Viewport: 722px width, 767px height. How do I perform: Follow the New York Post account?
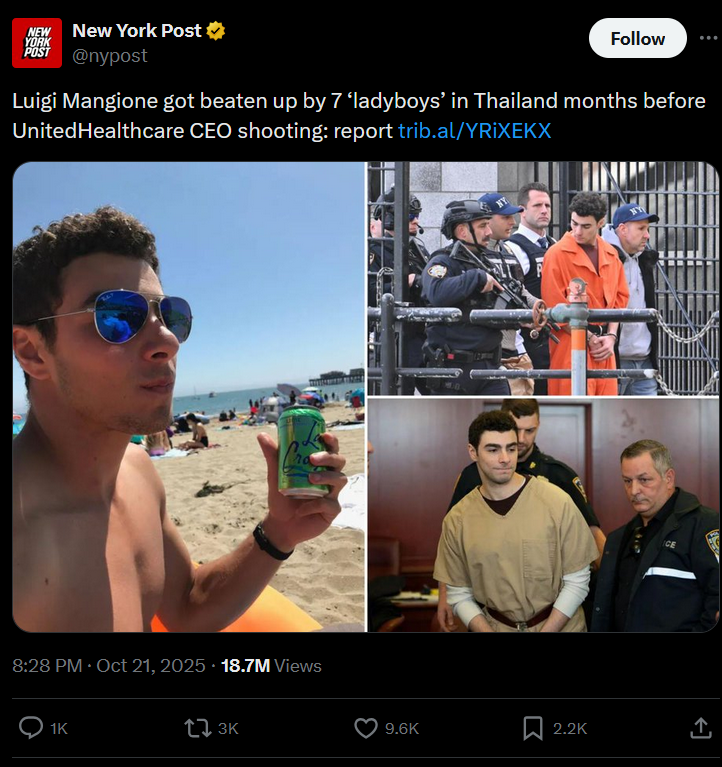(x=637, y=38)
